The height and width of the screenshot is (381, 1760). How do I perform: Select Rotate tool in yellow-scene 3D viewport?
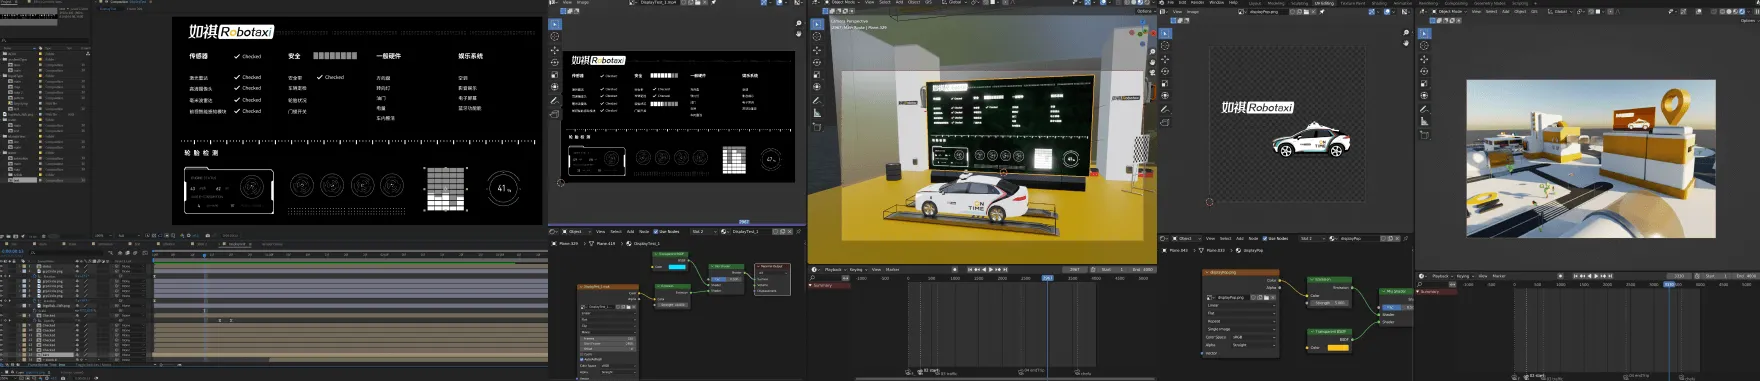pyautogui.click(x=817, y=62)
